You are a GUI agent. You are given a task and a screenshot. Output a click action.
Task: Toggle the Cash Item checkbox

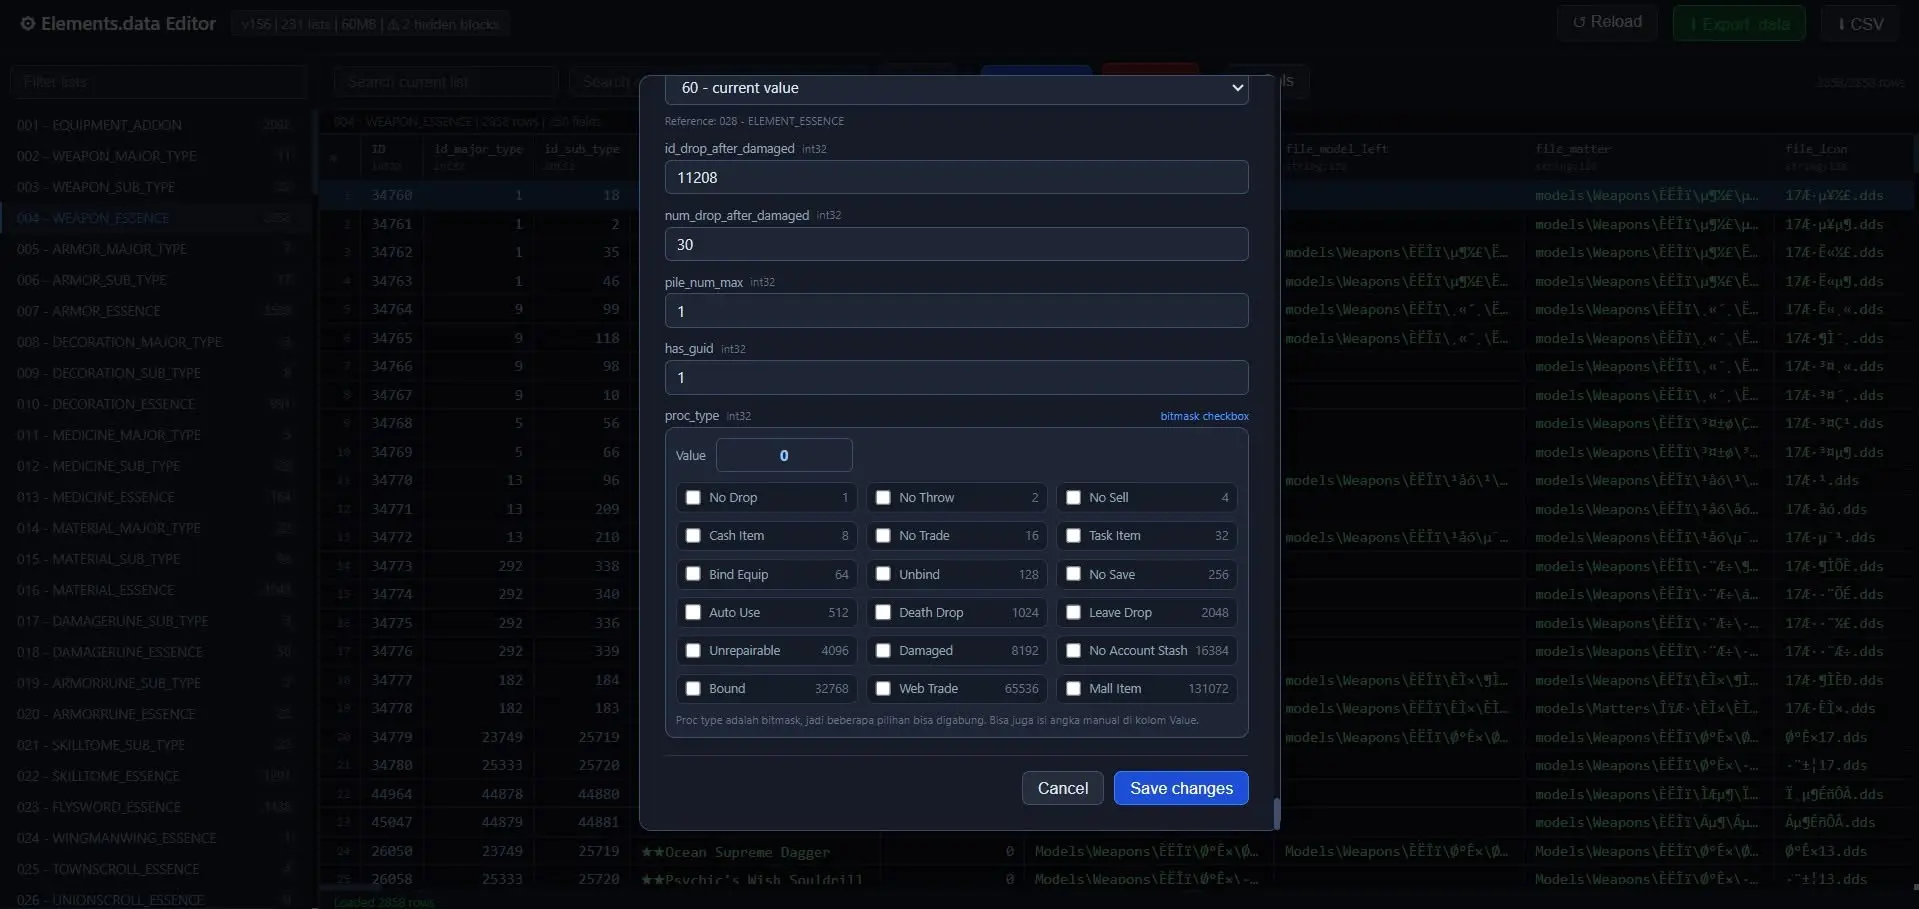tap(693, 536)
